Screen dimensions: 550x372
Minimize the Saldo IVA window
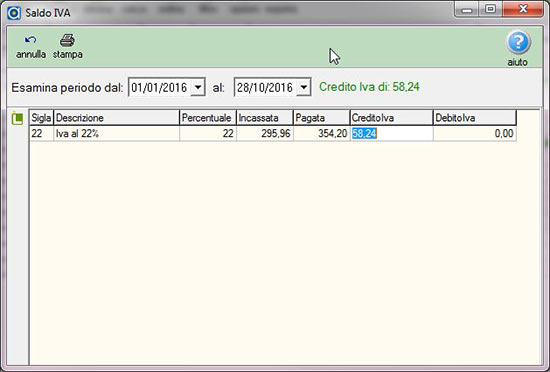tap(467, 10)
